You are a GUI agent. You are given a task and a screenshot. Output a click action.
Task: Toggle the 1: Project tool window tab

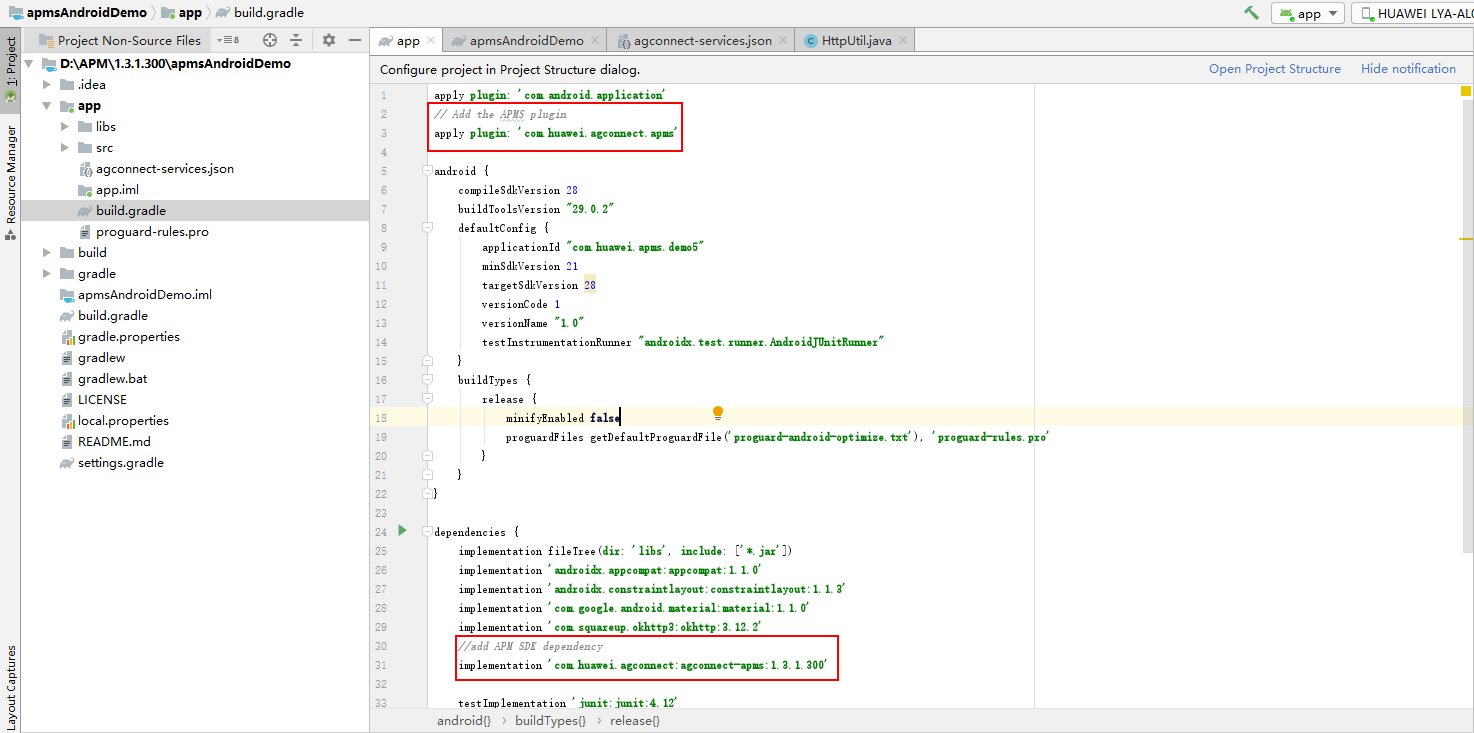pos(10,69)
